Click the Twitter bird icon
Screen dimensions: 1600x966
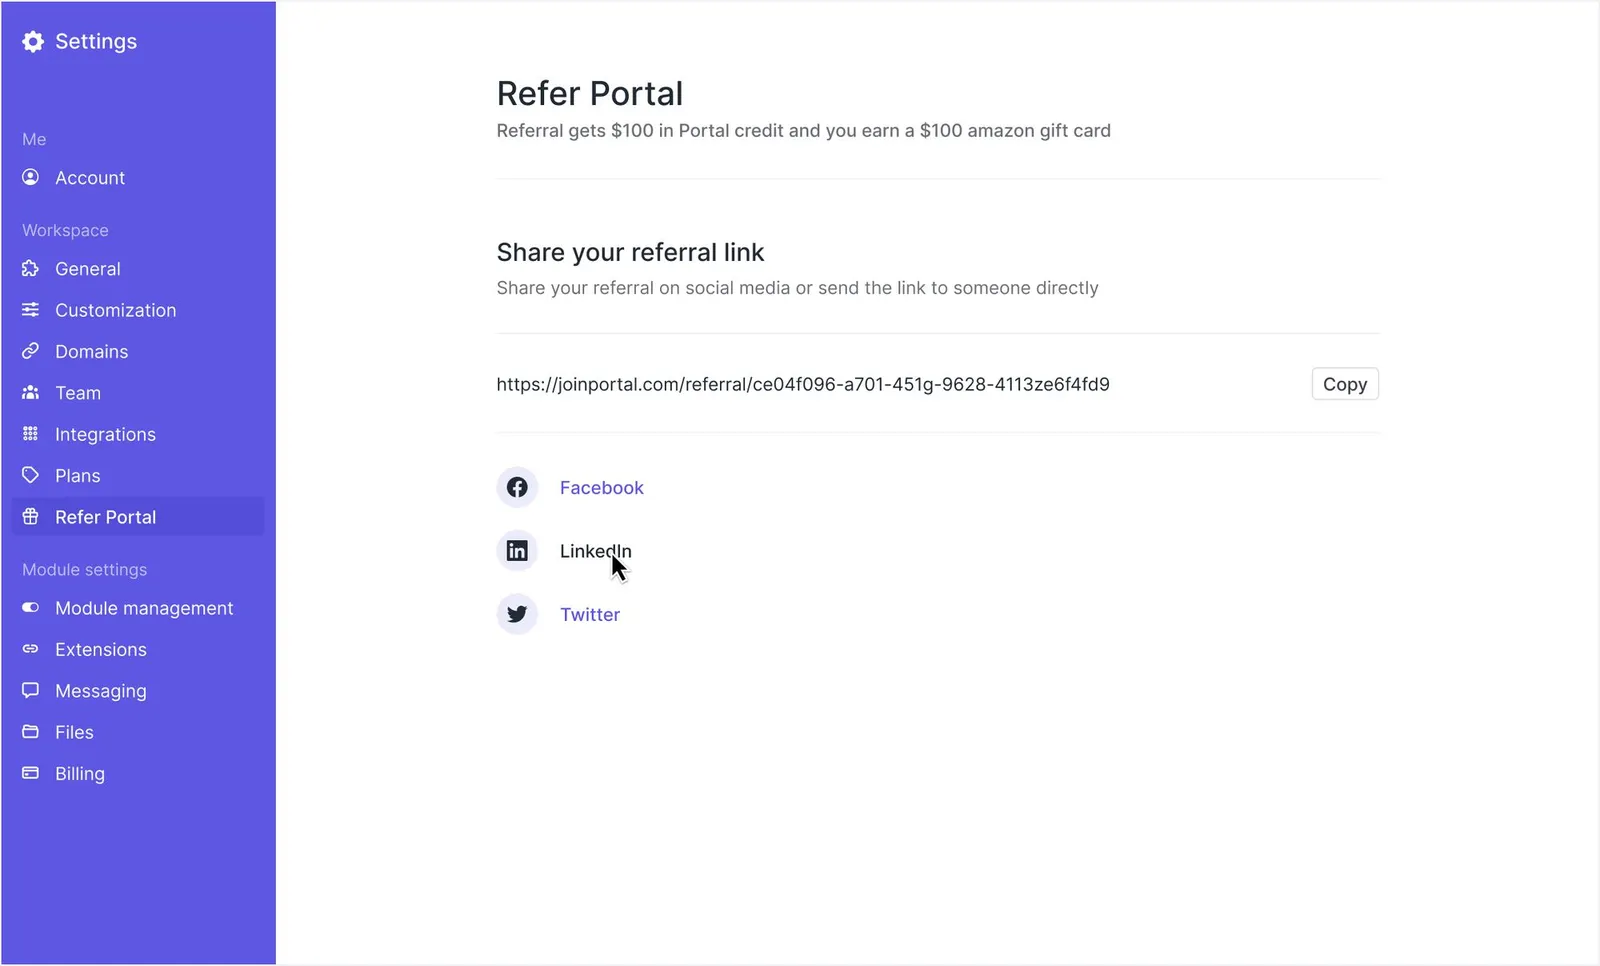[x=517, y=614]
